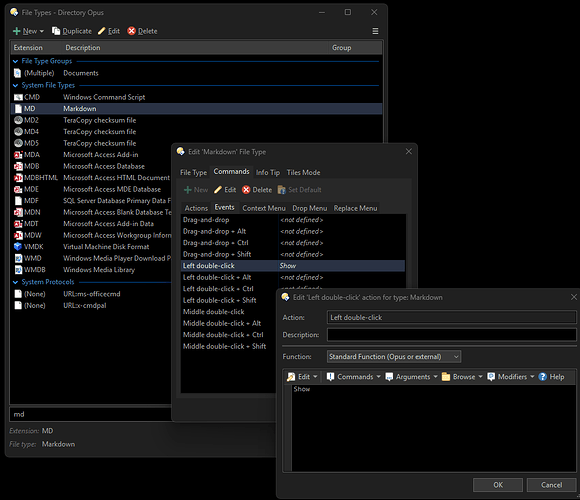Click OK in the action editor dialog
The height and width of the screenshot is (500, 580).
pos(498,485)
